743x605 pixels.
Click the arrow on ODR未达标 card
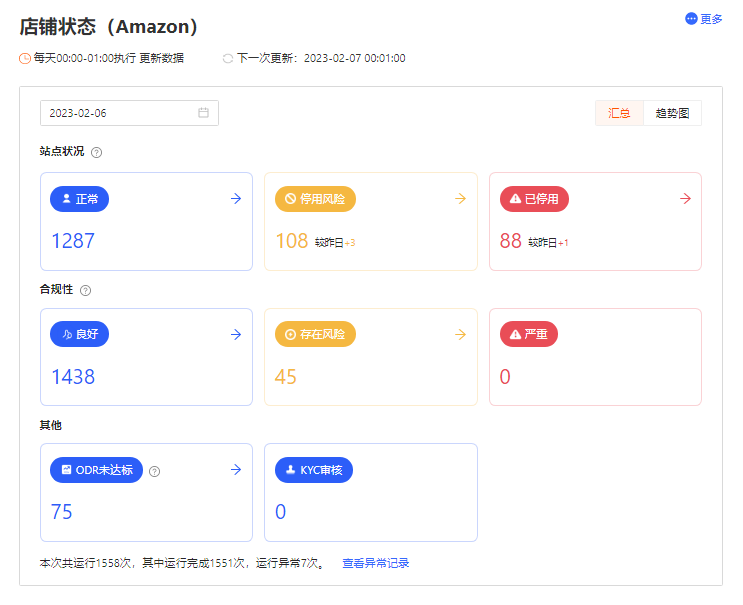coord(236,470)
